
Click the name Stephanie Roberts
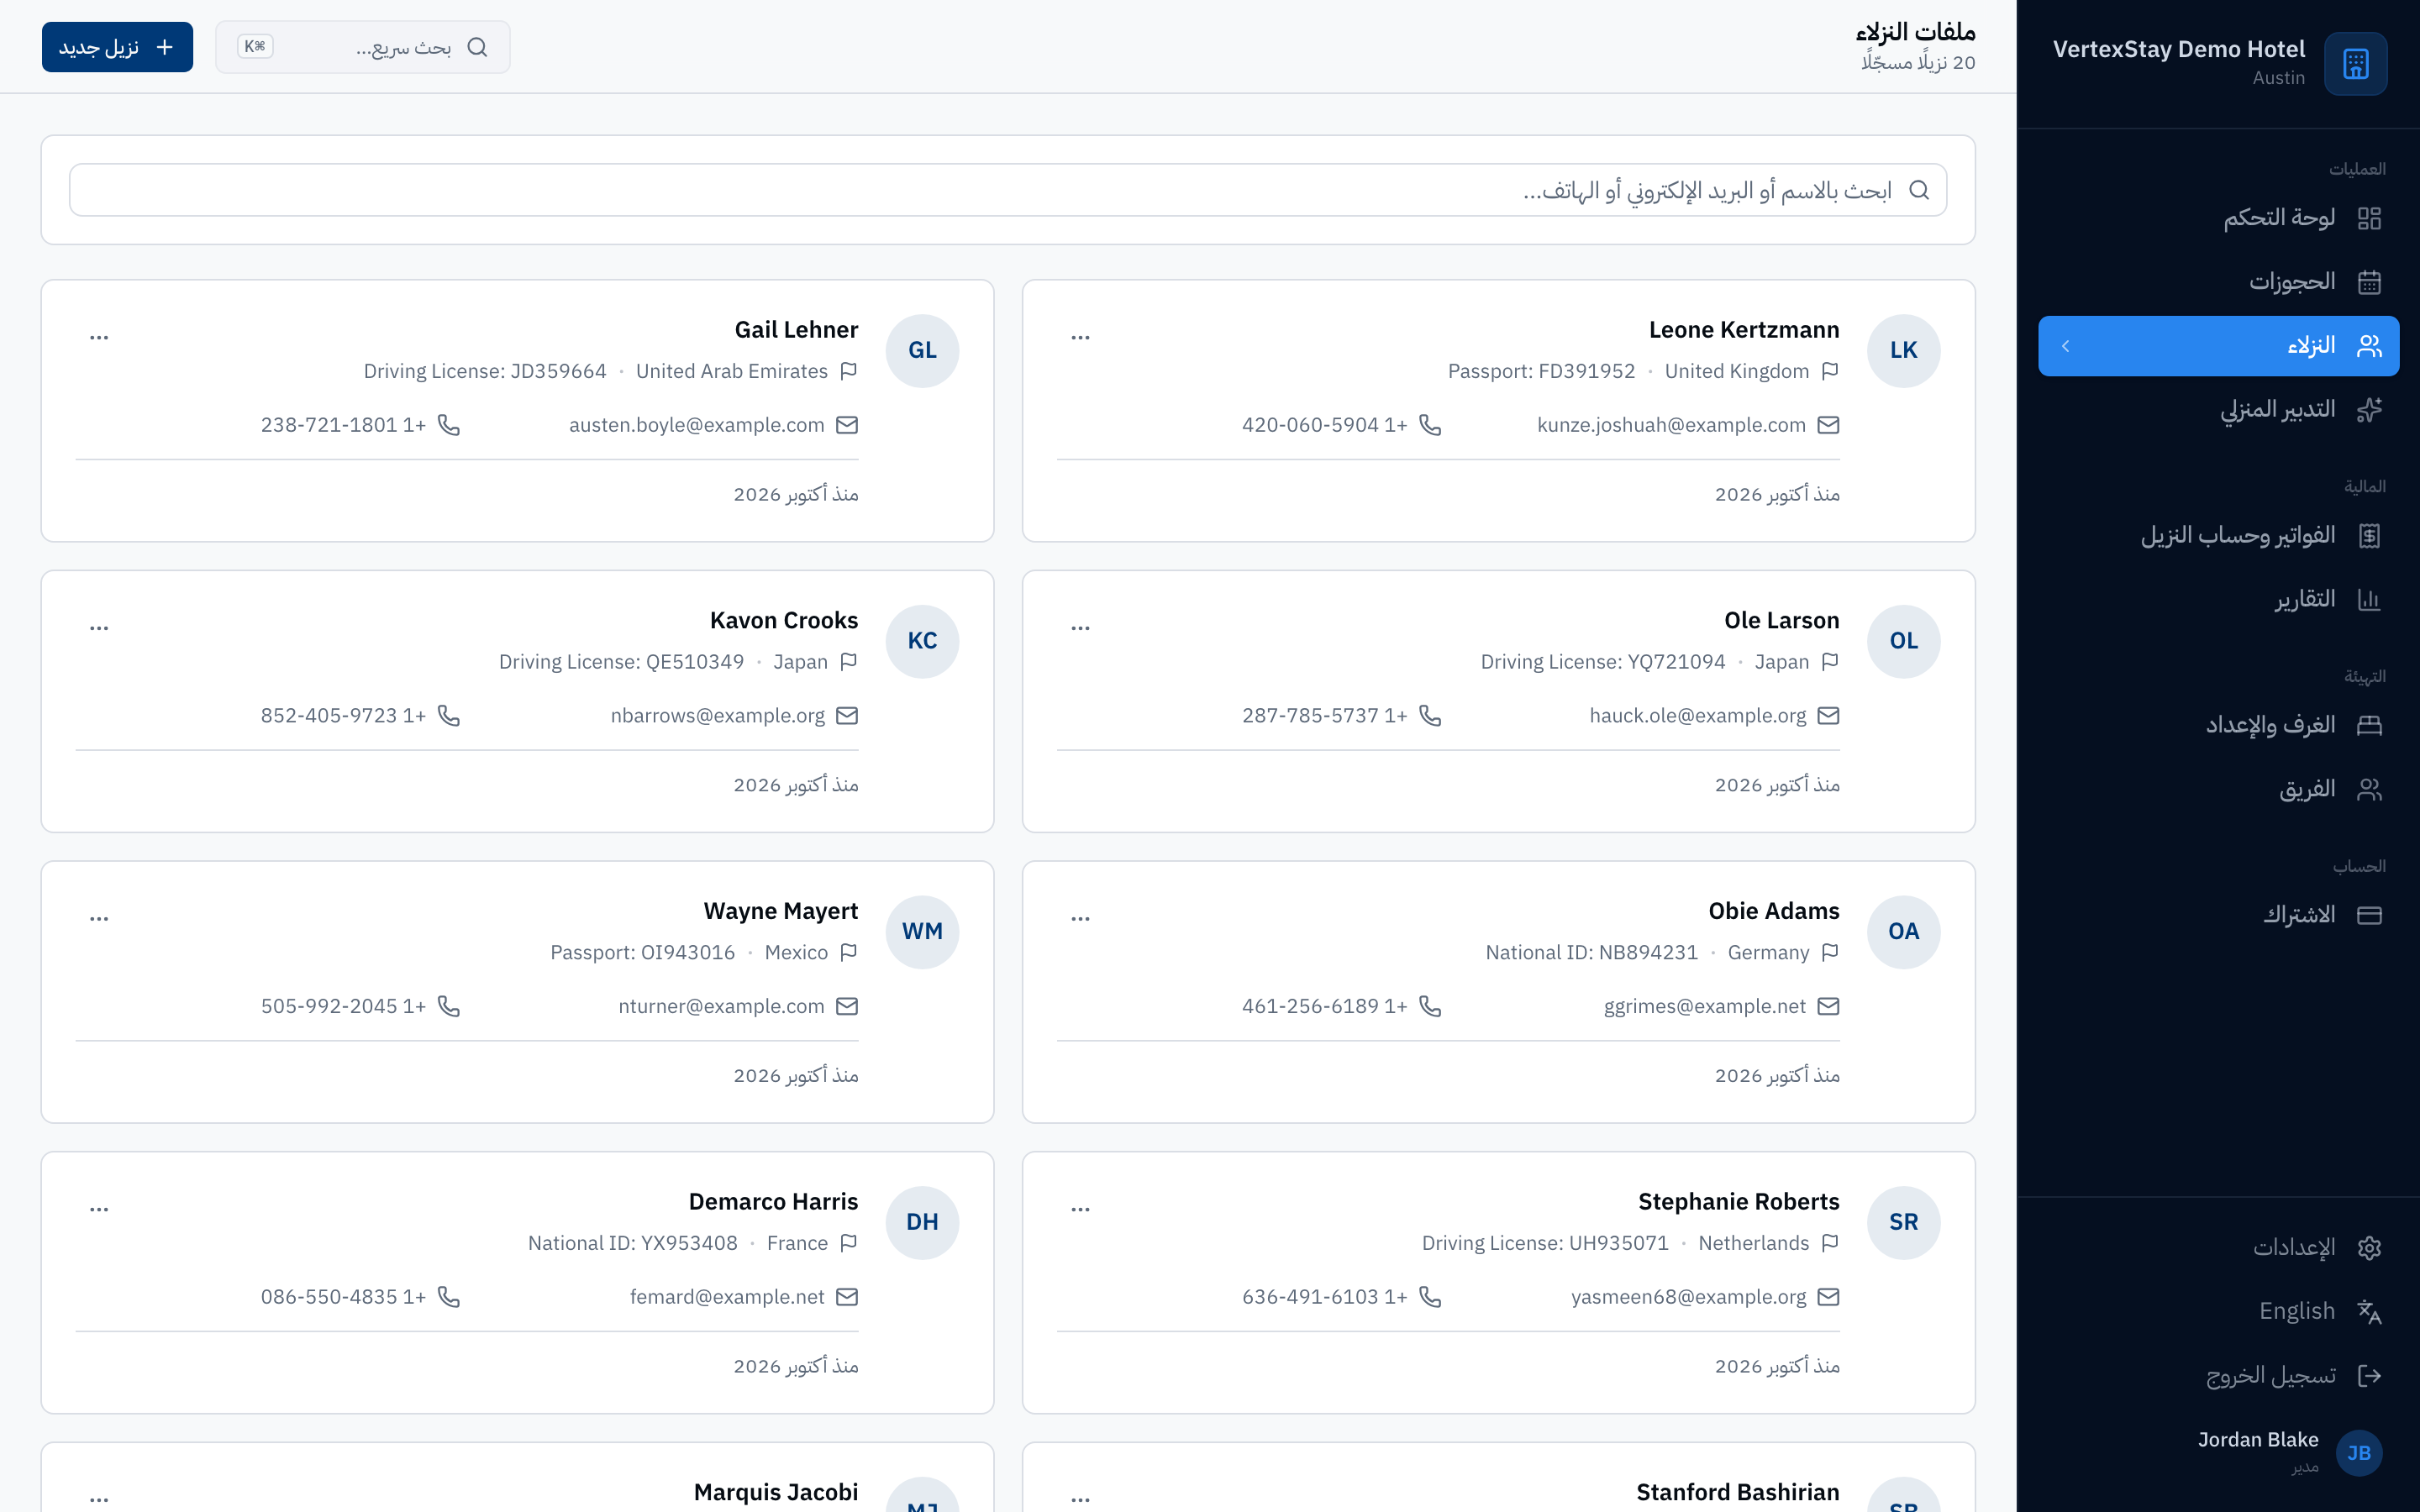[x=1738, y=1202]
